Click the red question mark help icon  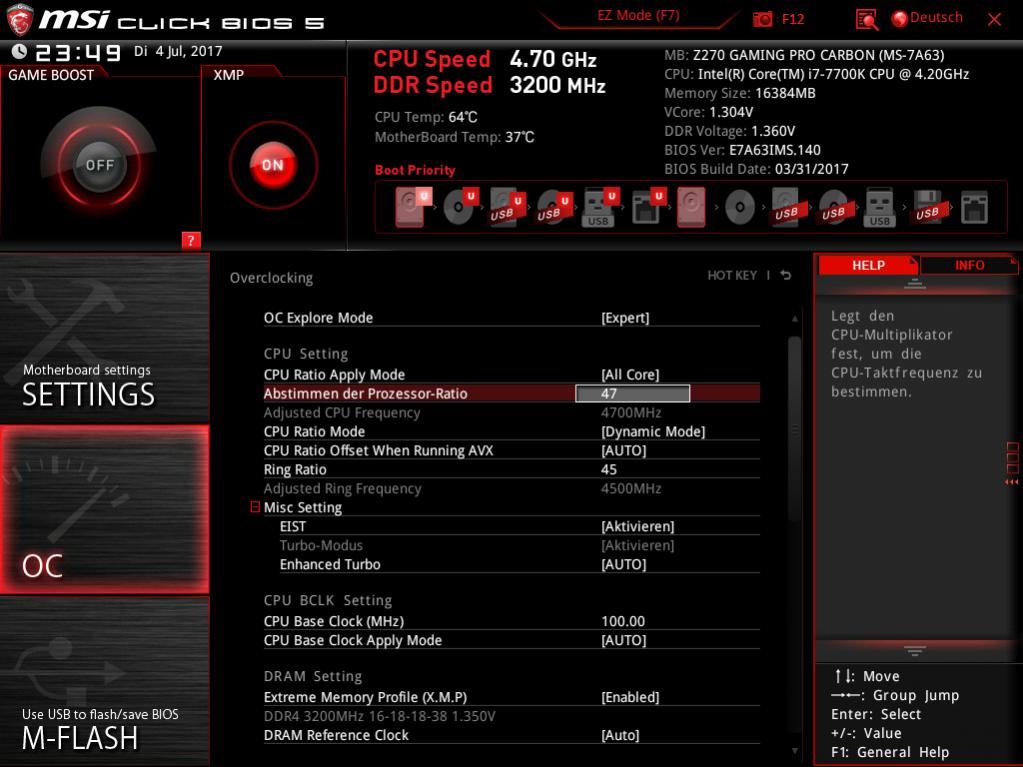[x=191, y=240]
